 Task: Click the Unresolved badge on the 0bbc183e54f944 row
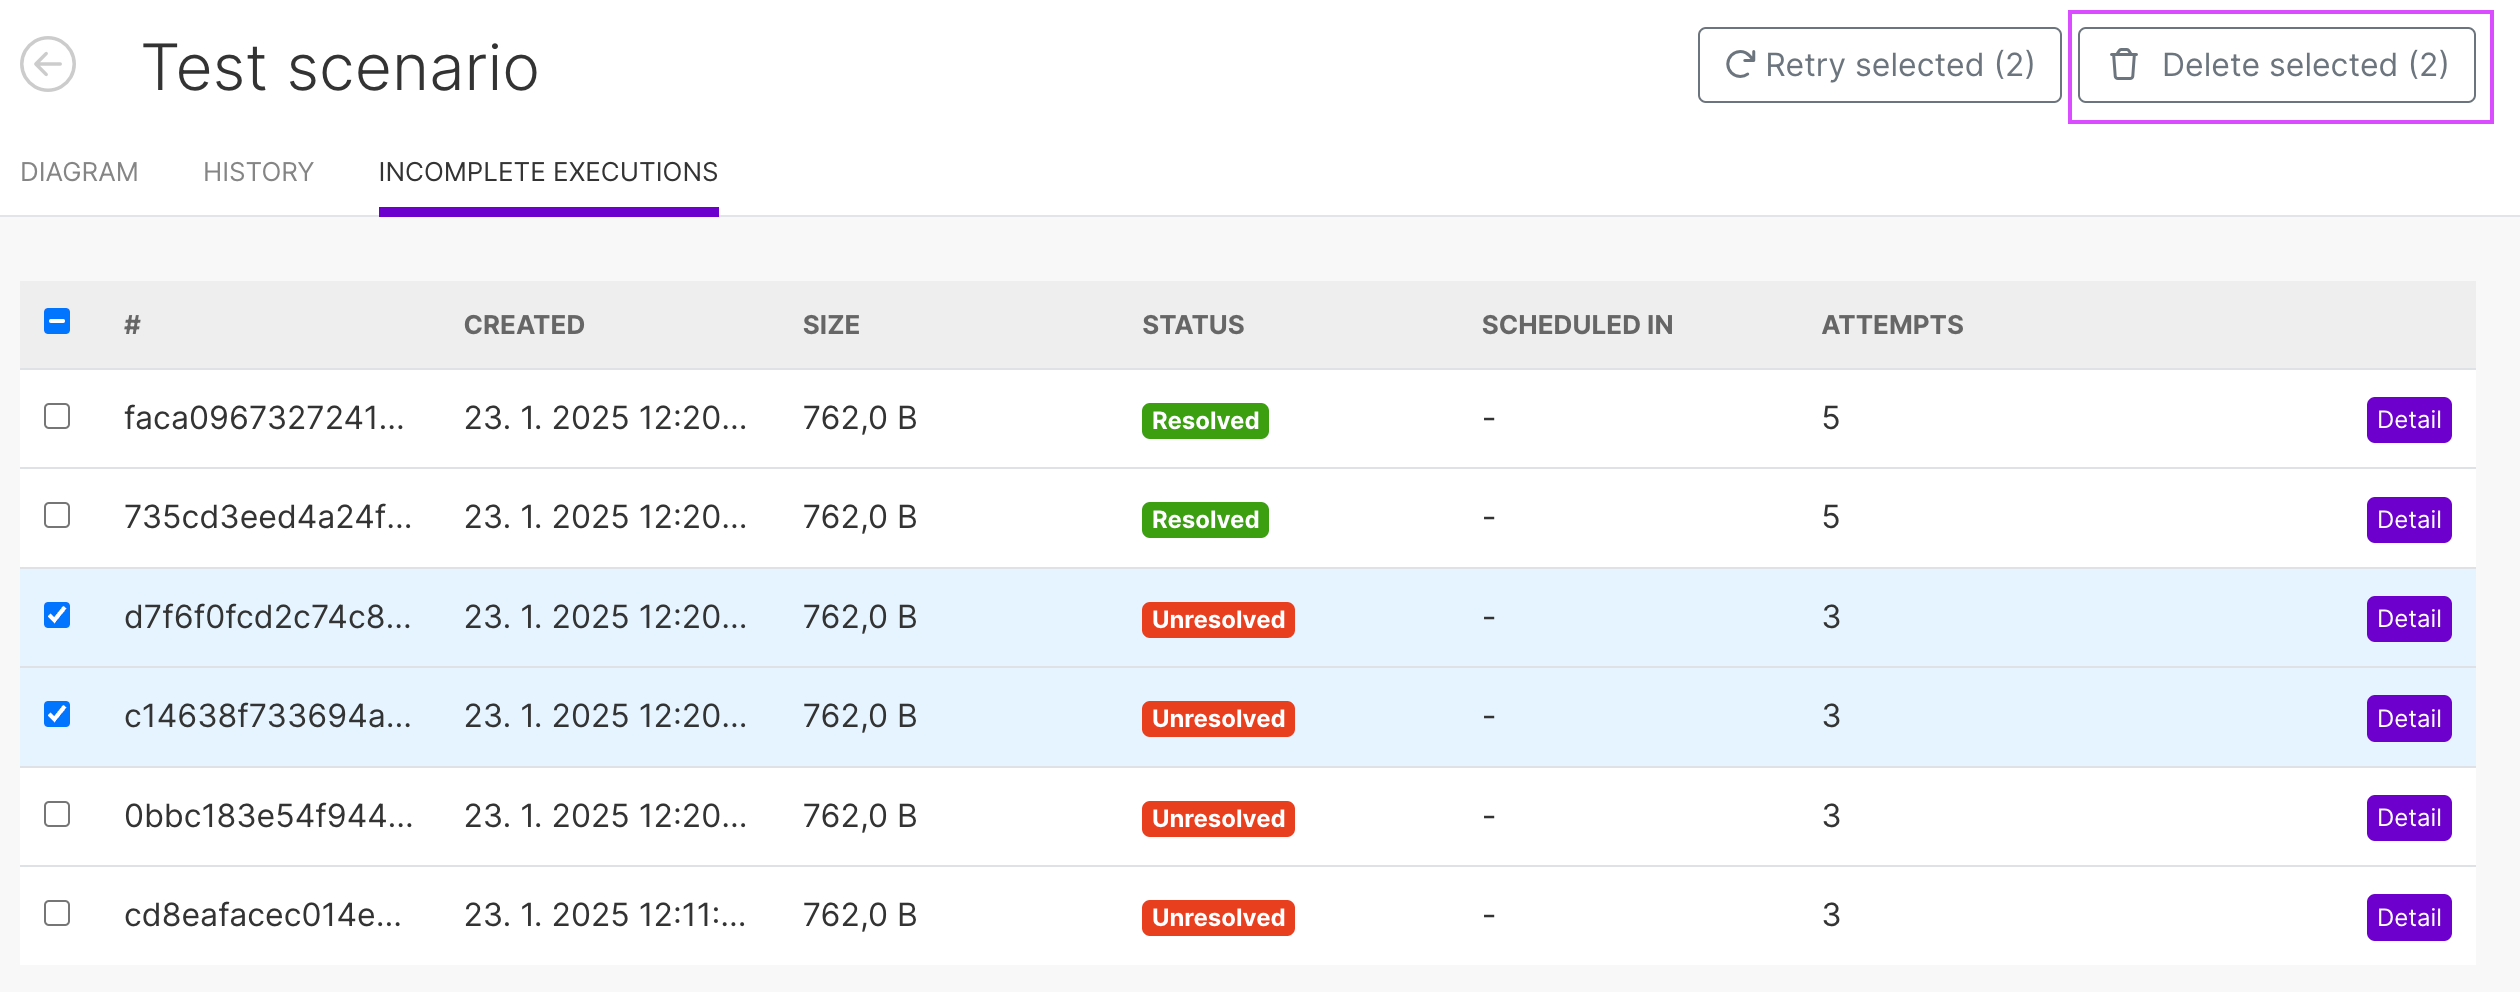point(1218,819)
